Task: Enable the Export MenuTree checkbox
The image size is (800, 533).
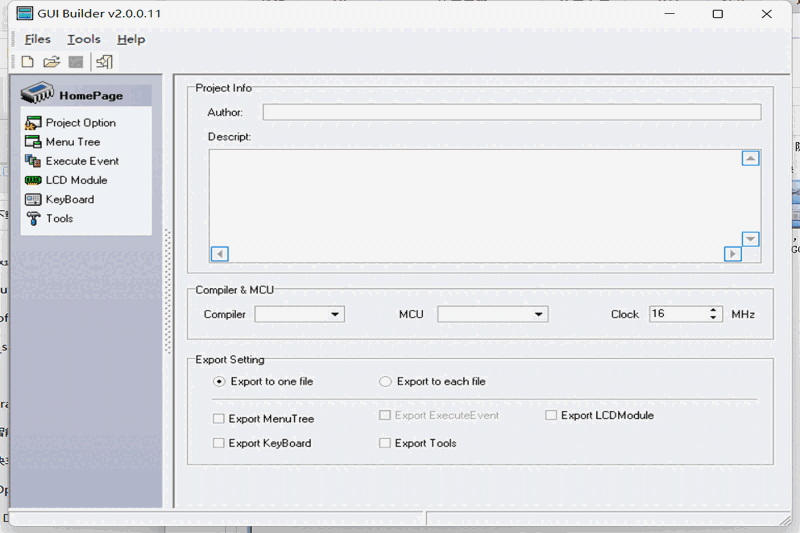Action: [x=218, y=419]
